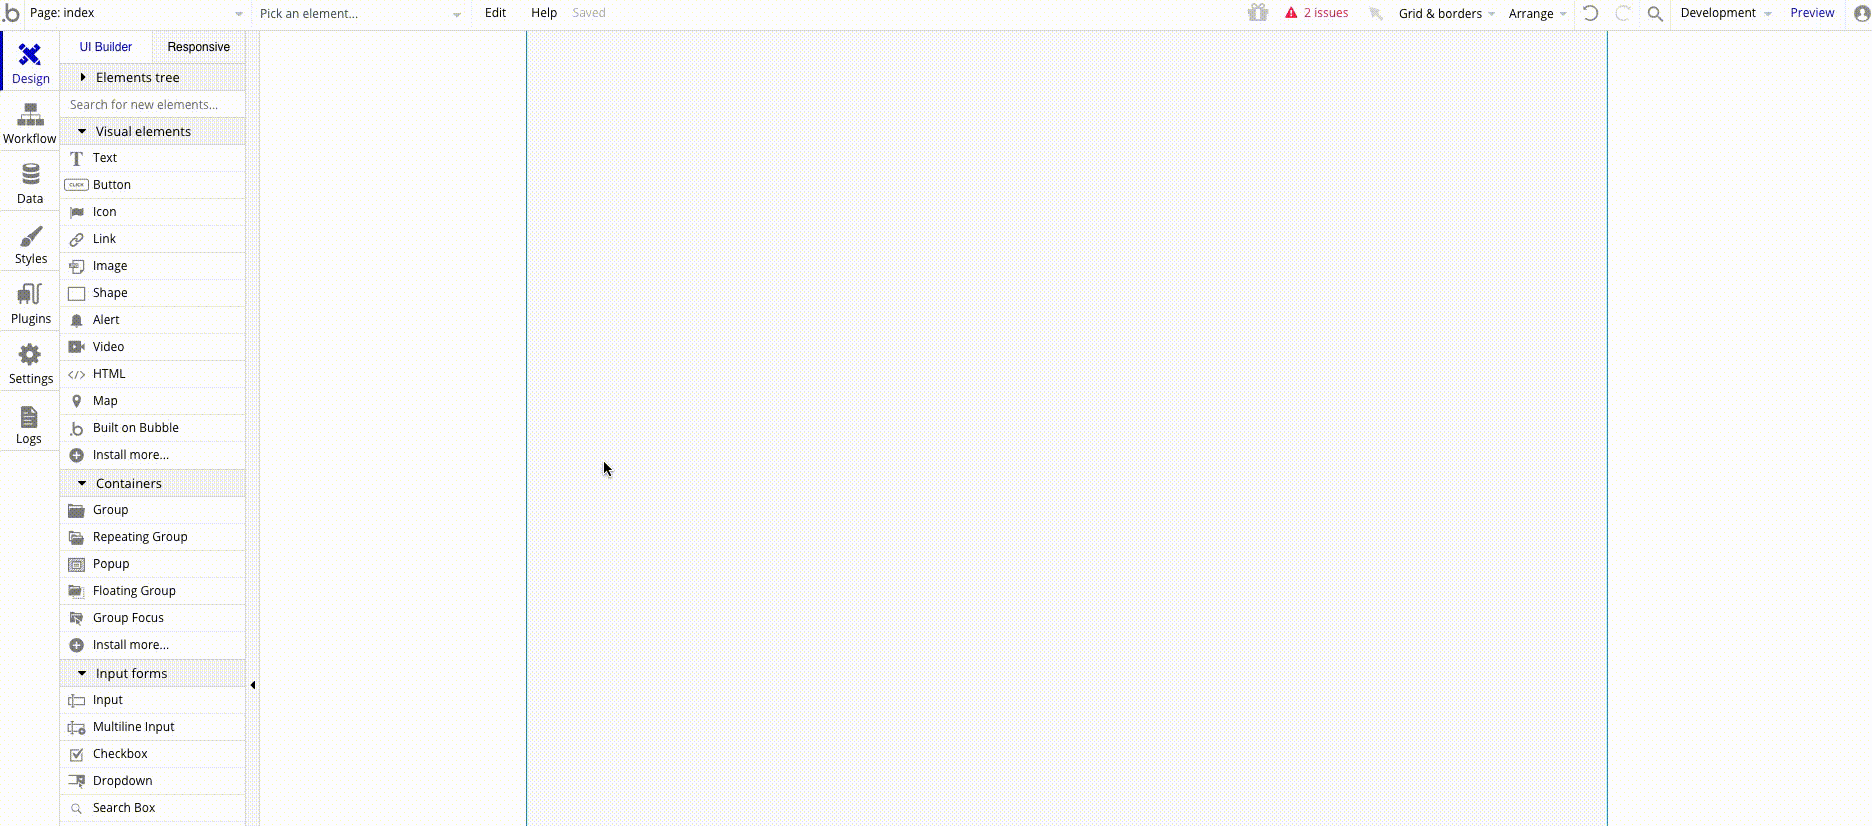Switch to the Responsive tab
The image size is (1872, 826).
(x=198, y=47)
